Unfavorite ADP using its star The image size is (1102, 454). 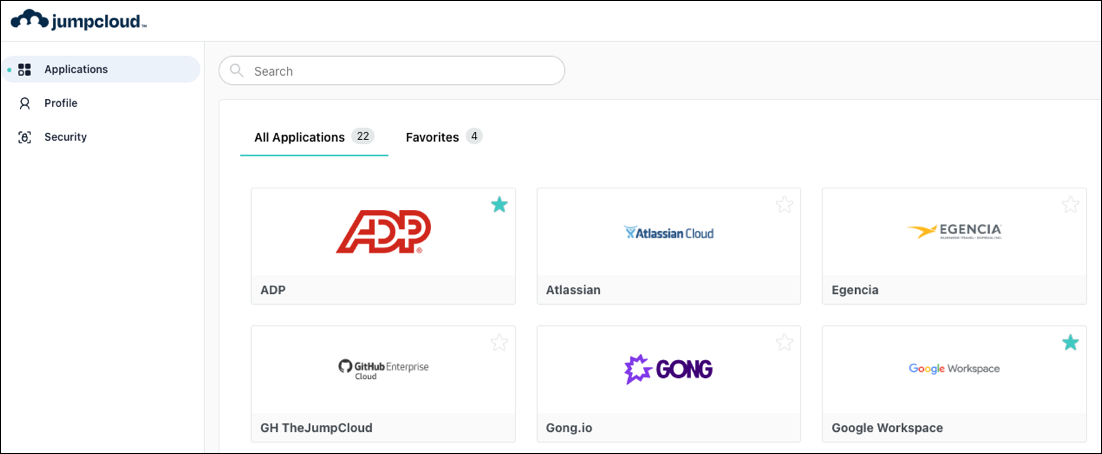[499, 205]
